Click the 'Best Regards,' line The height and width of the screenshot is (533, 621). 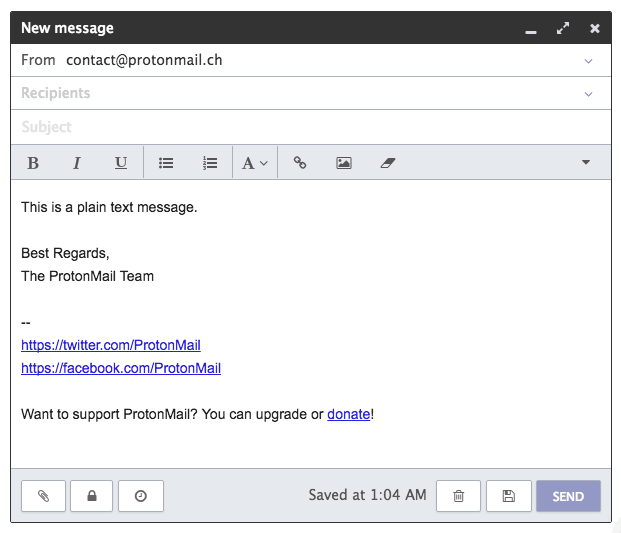(x=65, y=253)
